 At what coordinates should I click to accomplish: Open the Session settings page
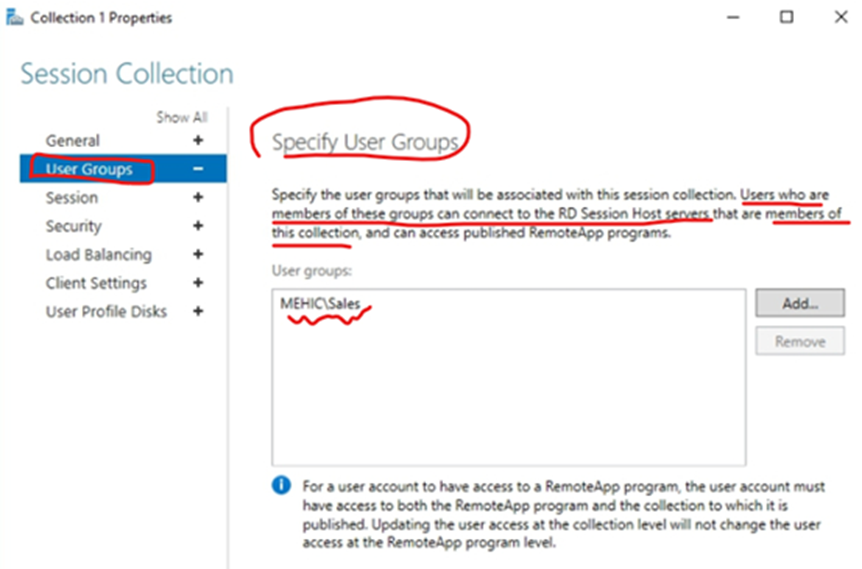tap(72, 198)
